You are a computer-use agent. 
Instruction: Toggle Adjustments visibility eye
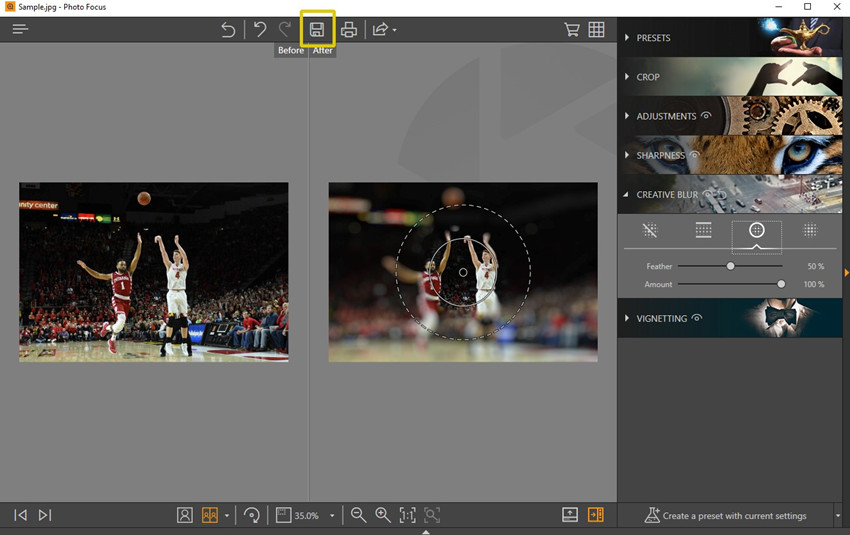tap(706, 115)
